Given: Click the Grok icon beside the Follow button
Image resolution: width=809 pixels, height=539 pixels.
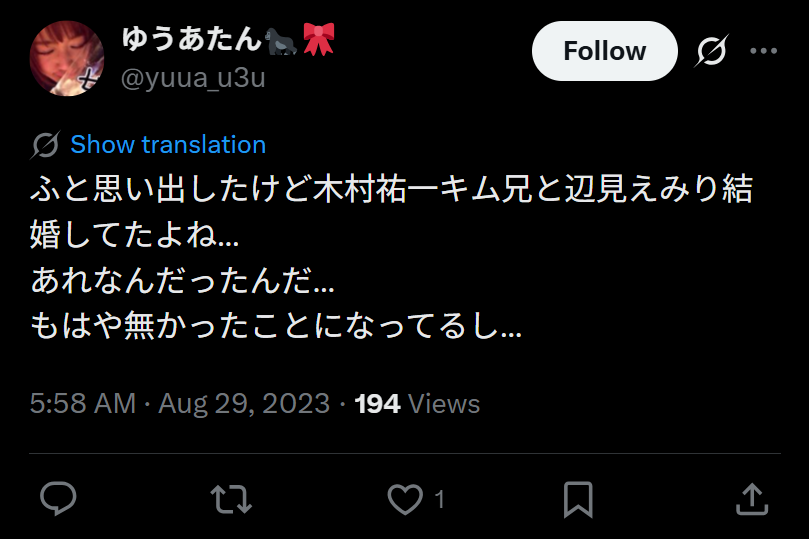Looking at the screenshot, I should click(x=711, y=51).
